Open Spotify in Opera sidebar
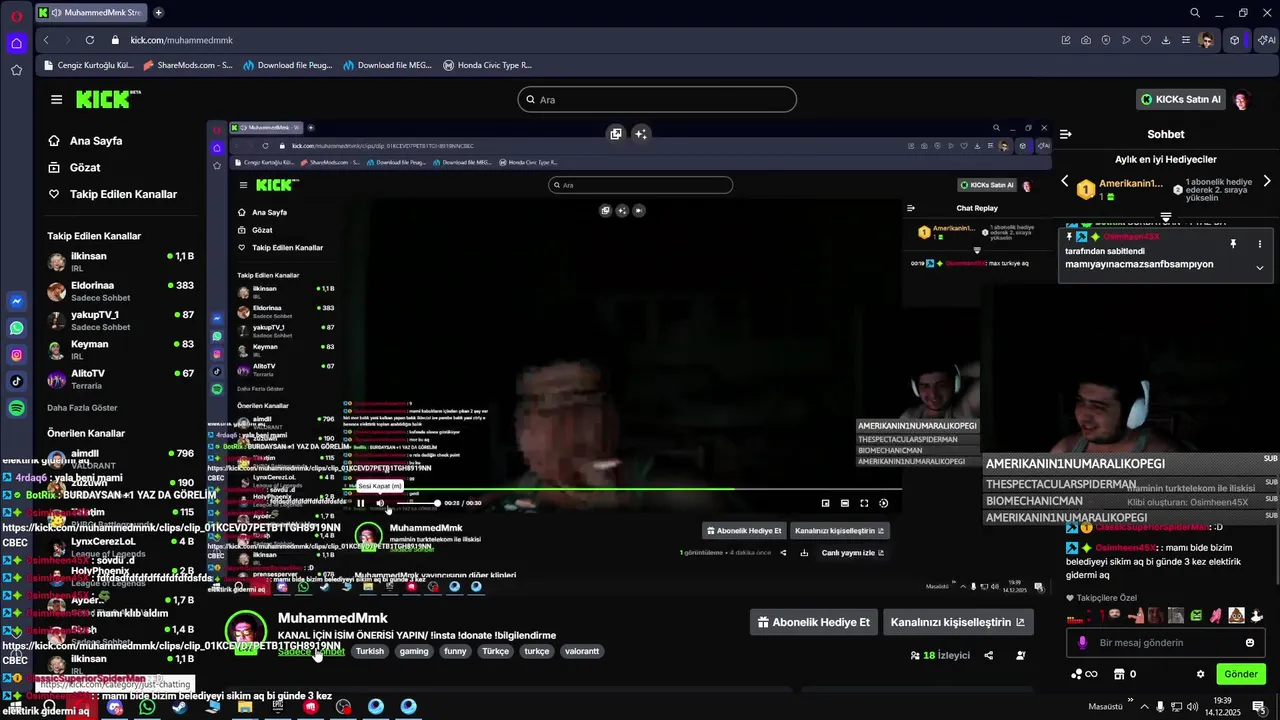 click(17, 408)
